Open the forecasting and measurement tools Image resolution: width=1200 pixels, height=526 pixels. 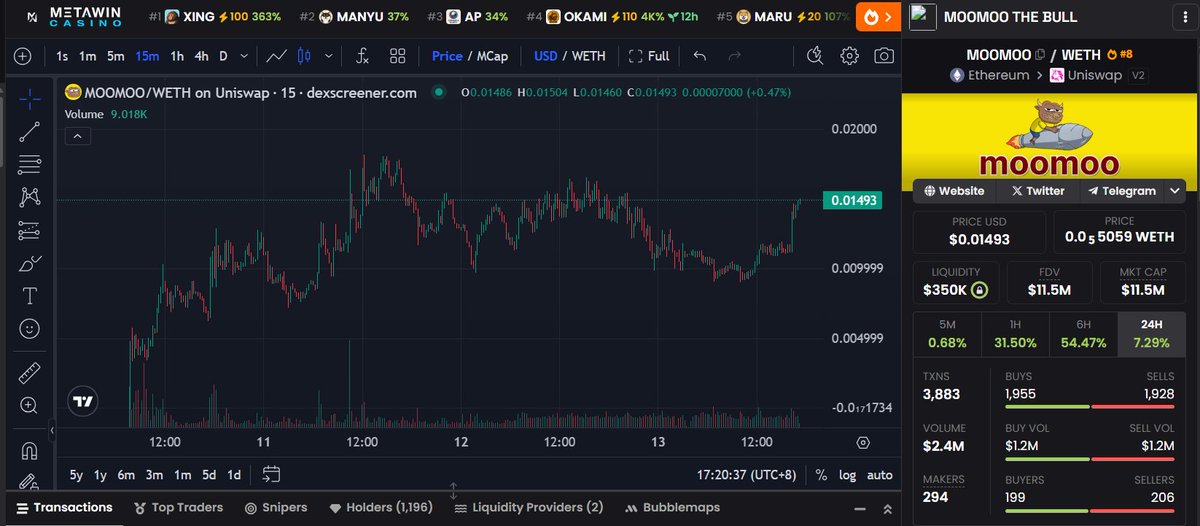[x=29, y=230]
